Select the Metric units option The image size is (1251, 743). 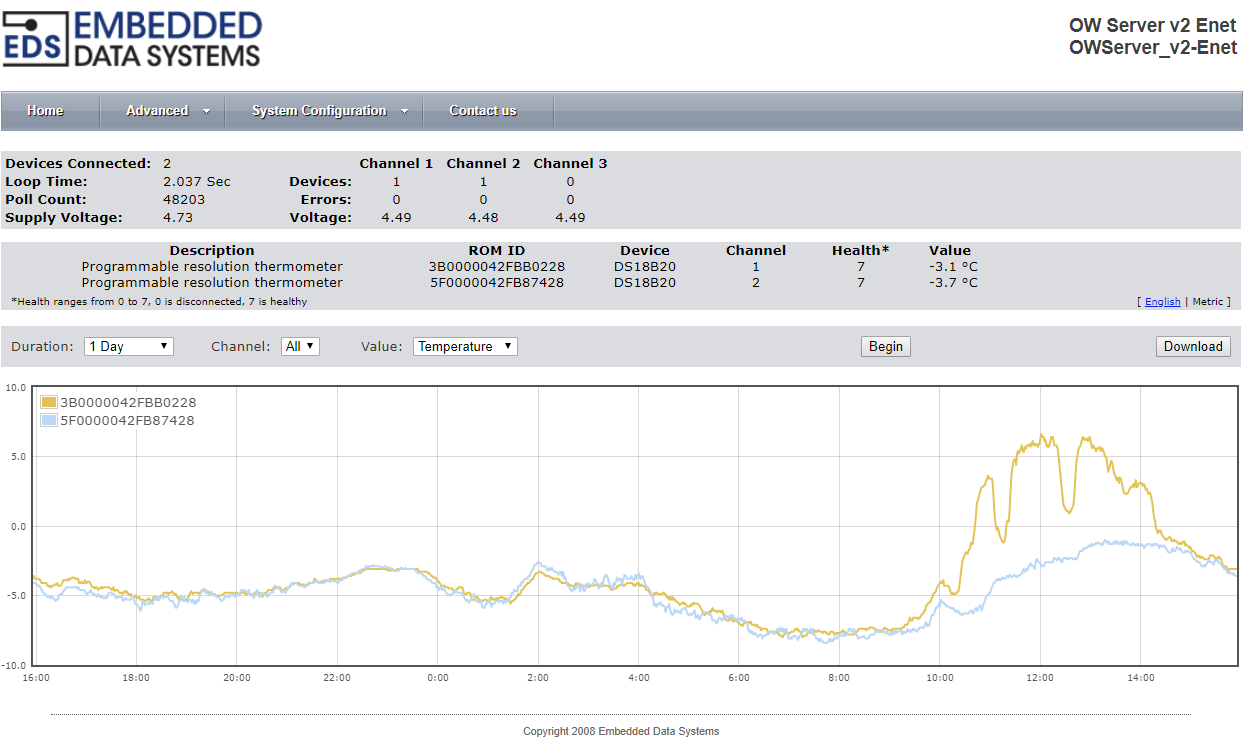(x=1208, y=301)
